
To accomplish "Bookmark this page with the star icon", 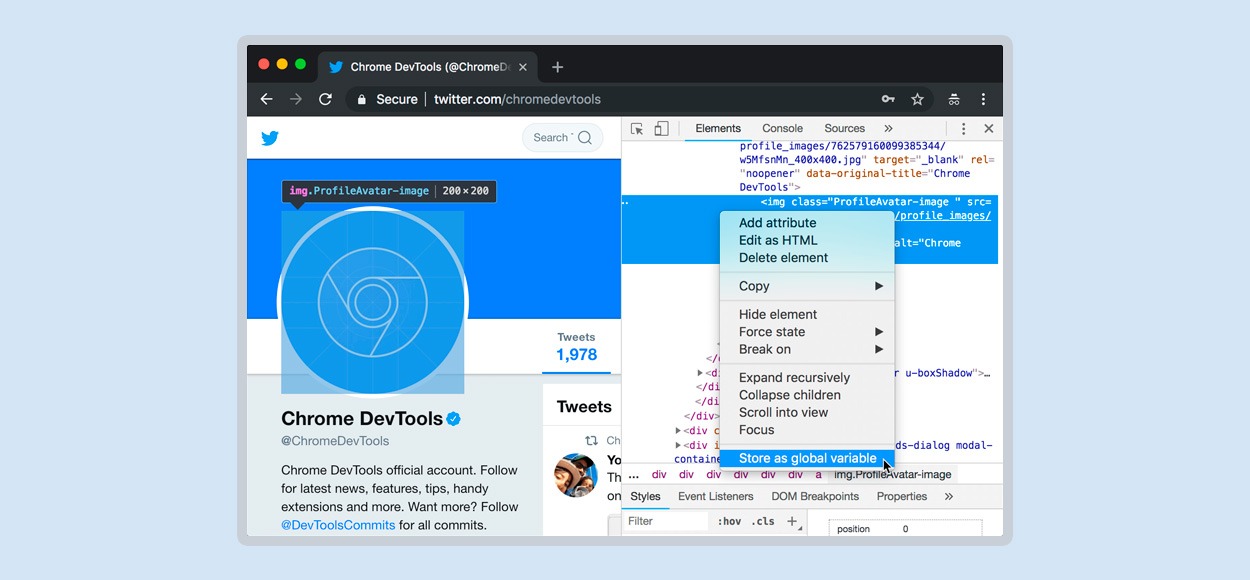I will coord(917,99).
